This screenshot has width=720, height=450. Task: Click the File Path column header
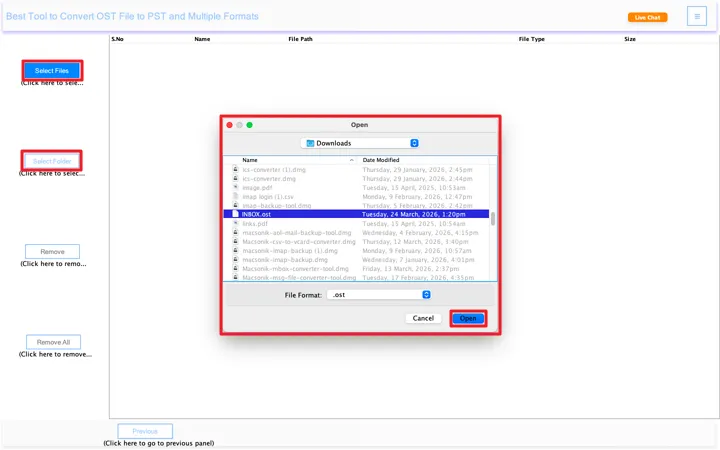click(300, 39)
